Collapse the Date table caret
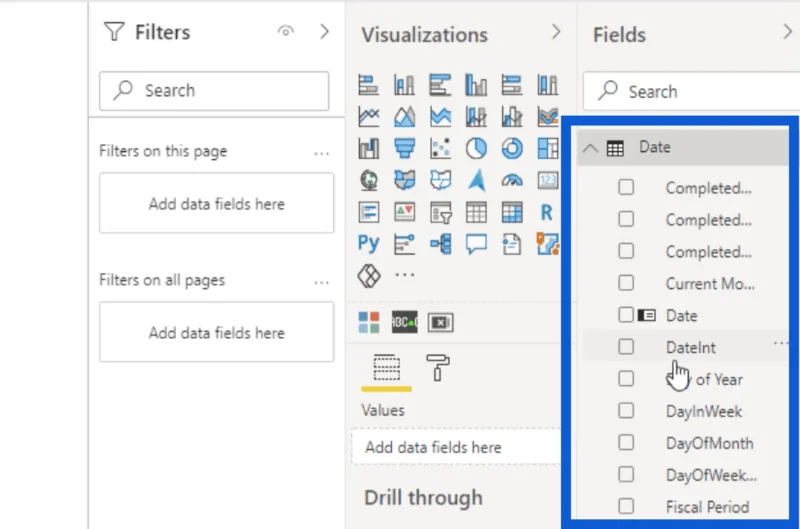The height and width of the screenshot is (529, 800). tap(590, 148)
